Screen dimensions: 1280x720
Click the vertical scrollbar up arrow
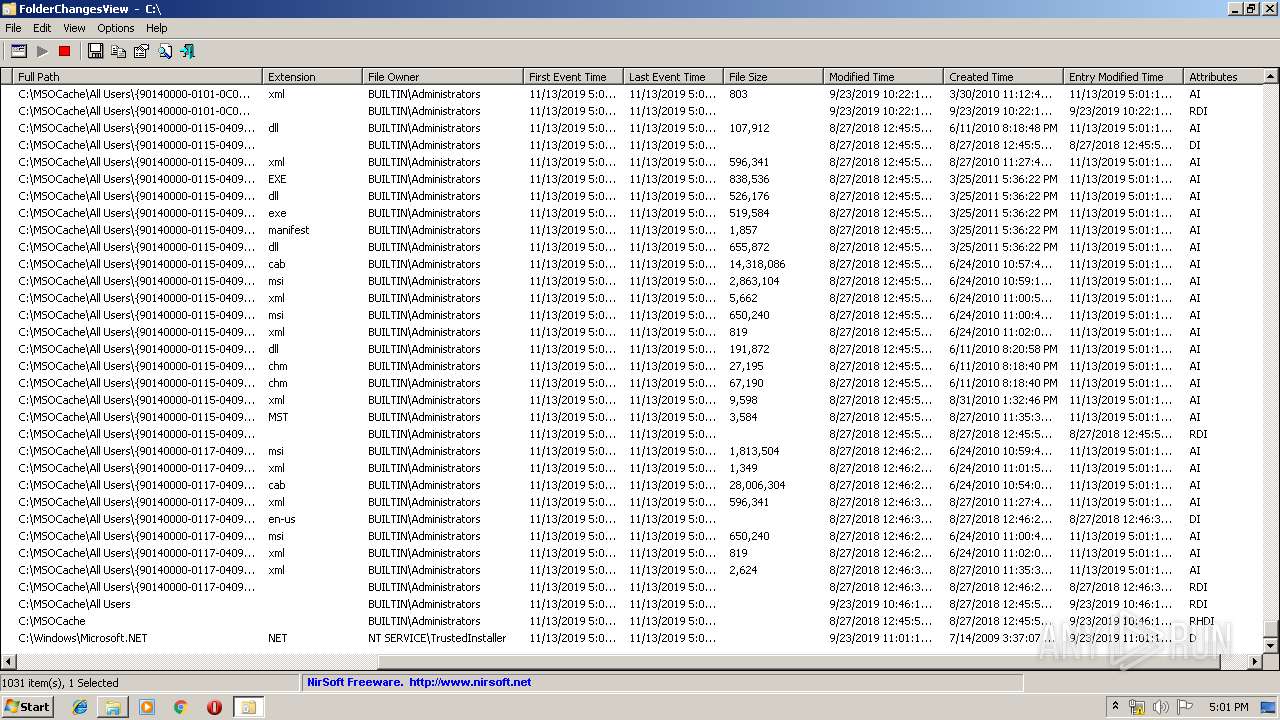1271,76
